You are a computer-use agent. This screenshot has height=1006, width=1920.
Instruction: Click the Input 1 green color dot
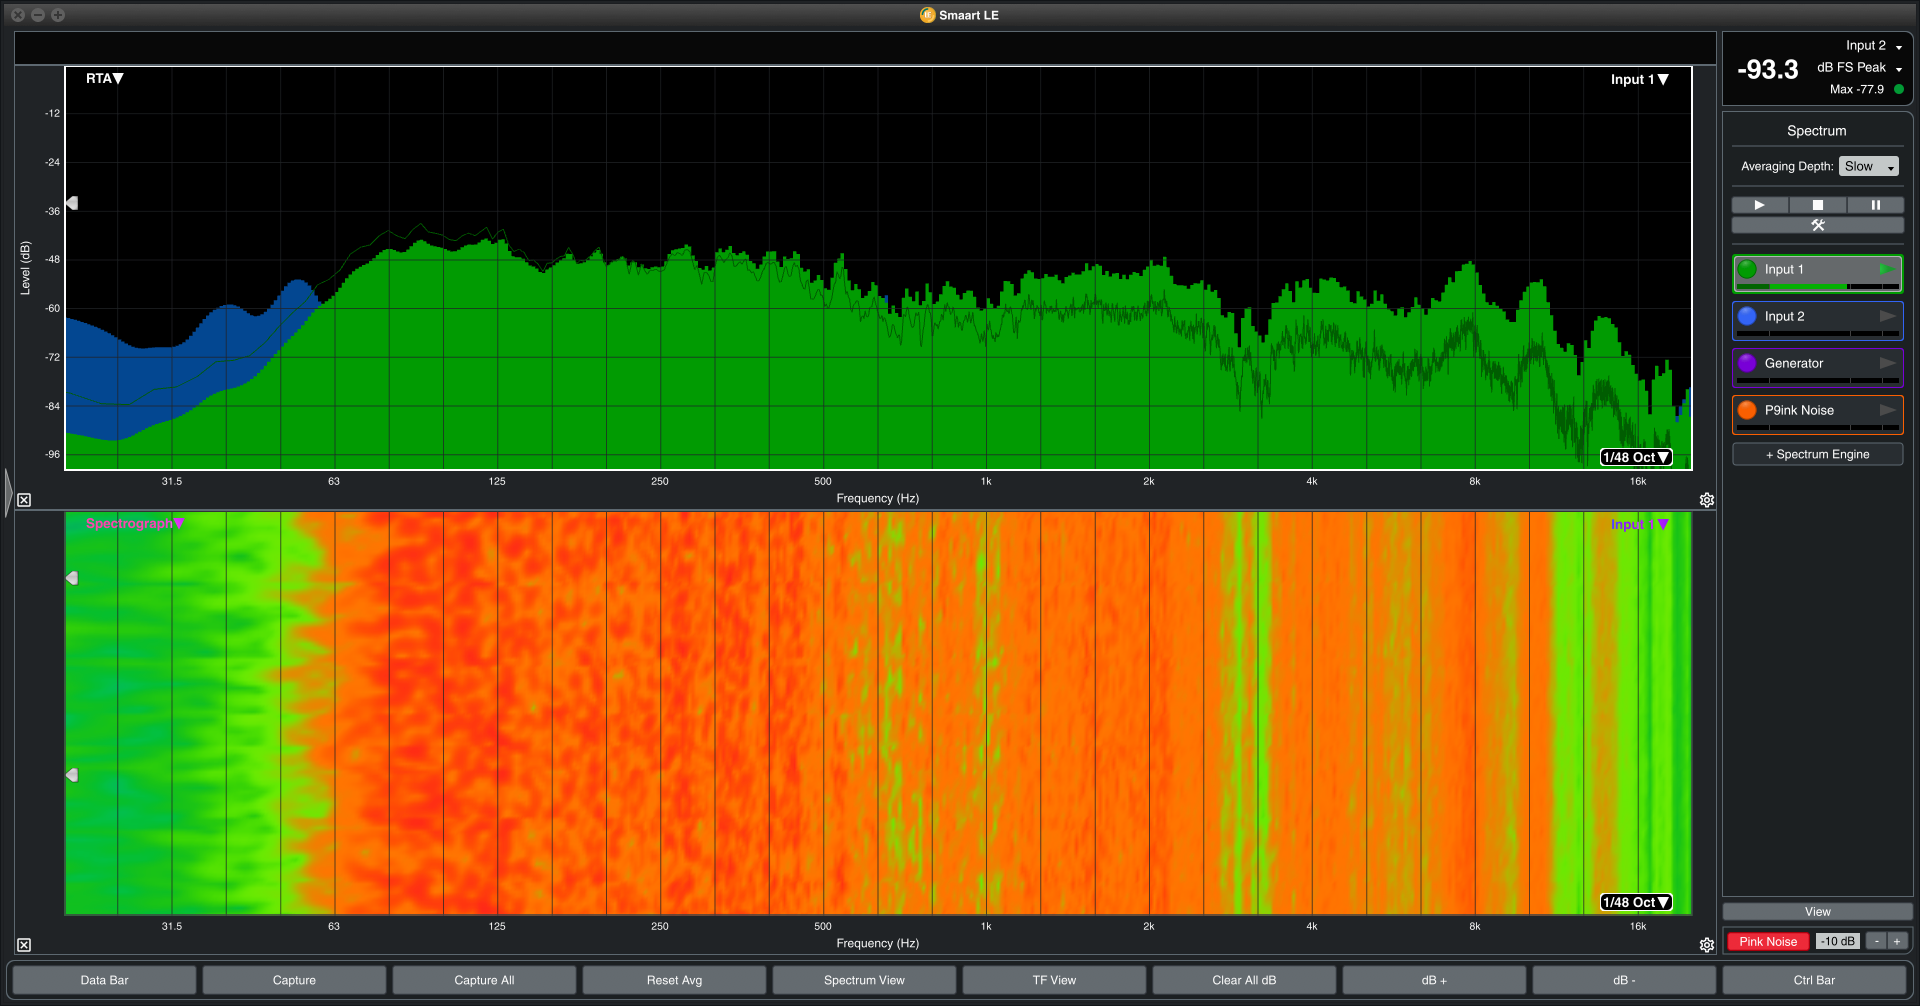point(1747,269)
